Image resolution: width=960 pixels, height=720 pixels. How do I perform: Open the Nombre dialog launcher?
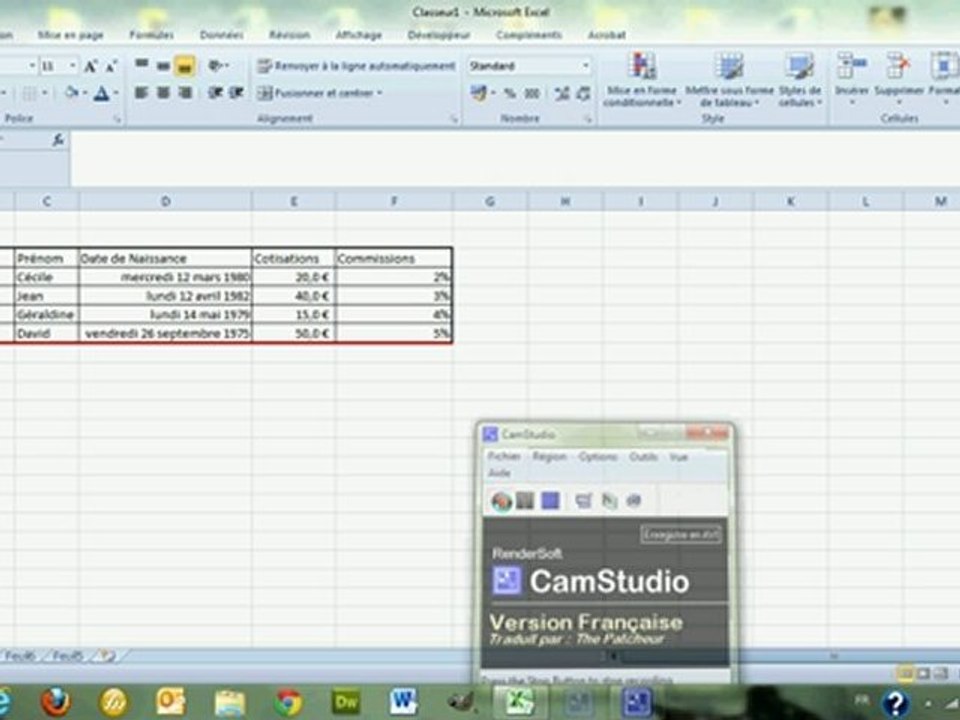[x=588, y=119]
